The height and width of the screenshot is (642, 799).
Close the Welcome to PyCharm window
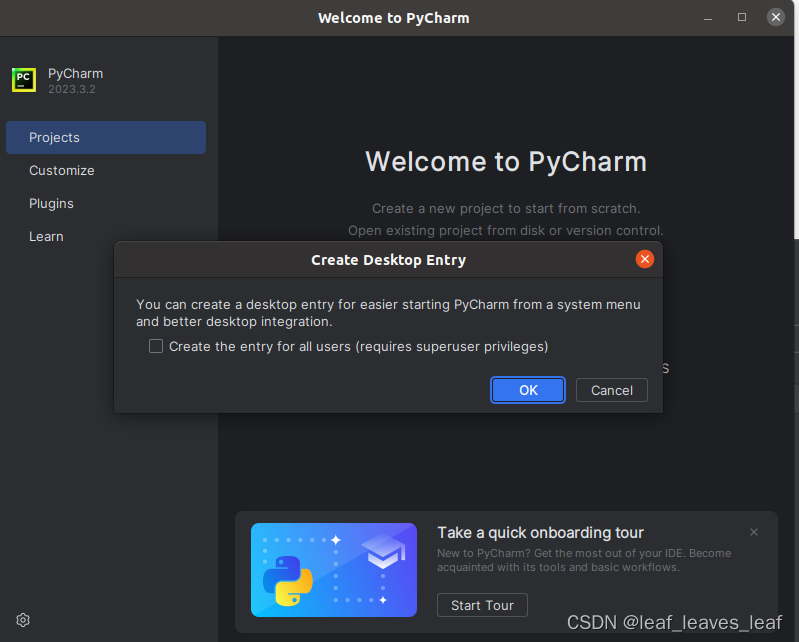tap(776, 17)
